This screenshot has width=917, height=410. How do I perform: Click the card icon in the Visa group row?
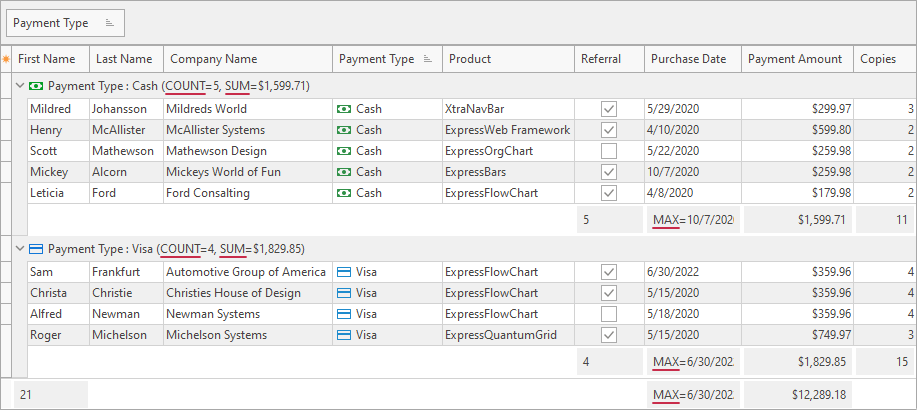pos(36,249)
